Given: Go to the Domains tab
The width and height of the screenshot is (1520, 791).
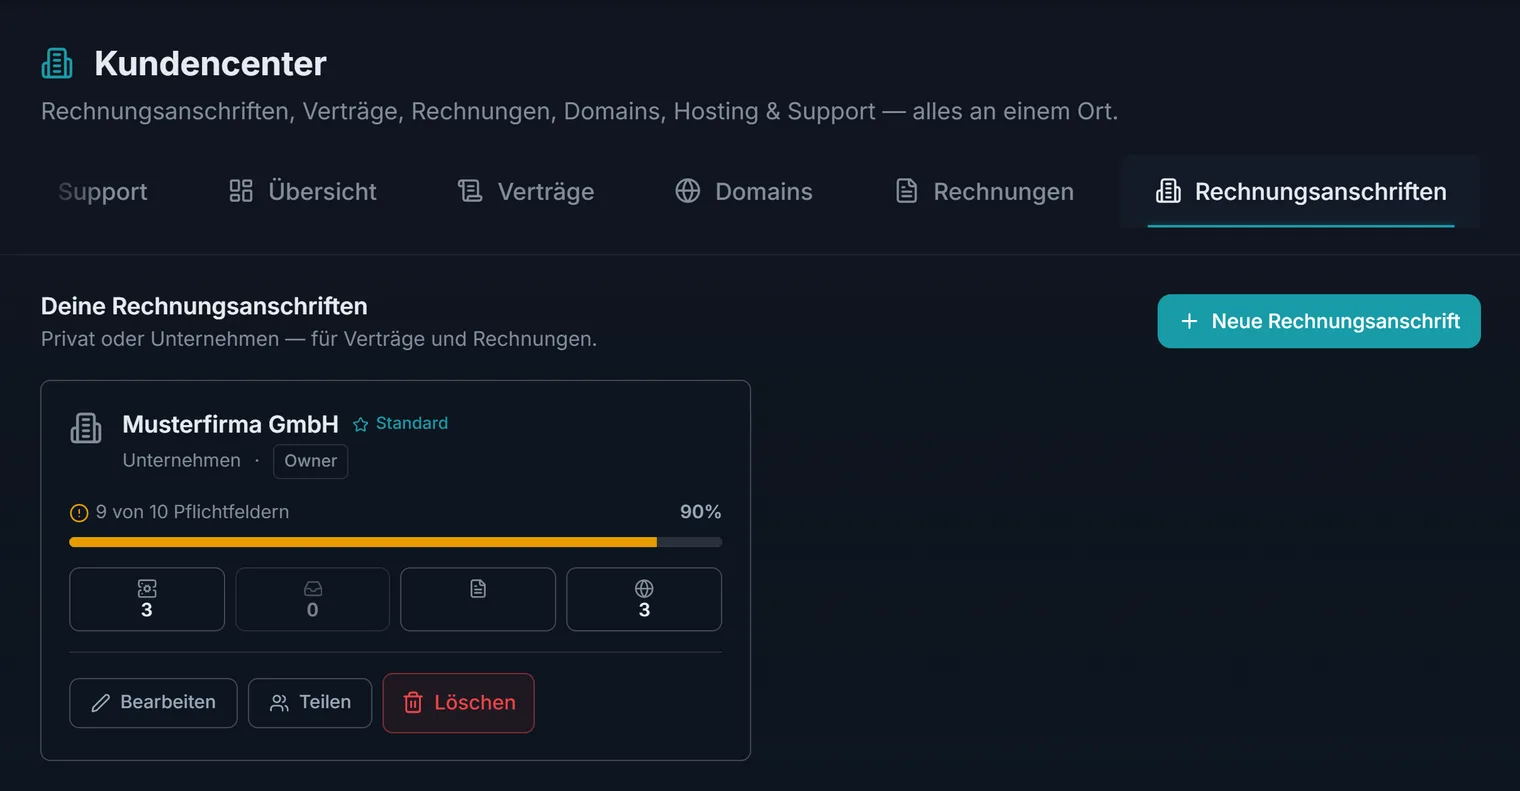Looking at the screenshot, I should (x=744, y=191).
